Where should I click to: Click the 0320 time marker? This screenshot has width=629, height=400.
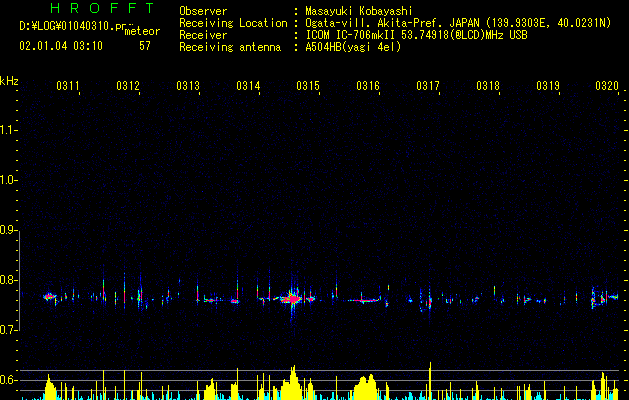pyautogui.click(x=607, y=85)
